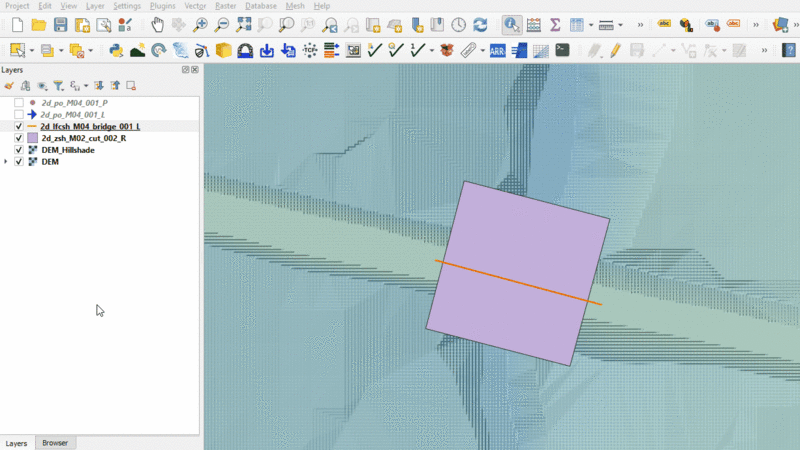Uncheck the DEM_Hillshade layer visibility
Viewport: 800px width, 450px height.
tap(19, 150)
